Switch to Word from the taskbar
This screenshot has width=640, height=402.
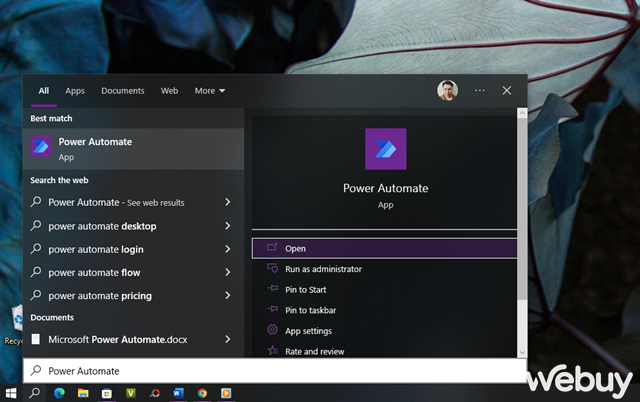[x=178, y=393]
